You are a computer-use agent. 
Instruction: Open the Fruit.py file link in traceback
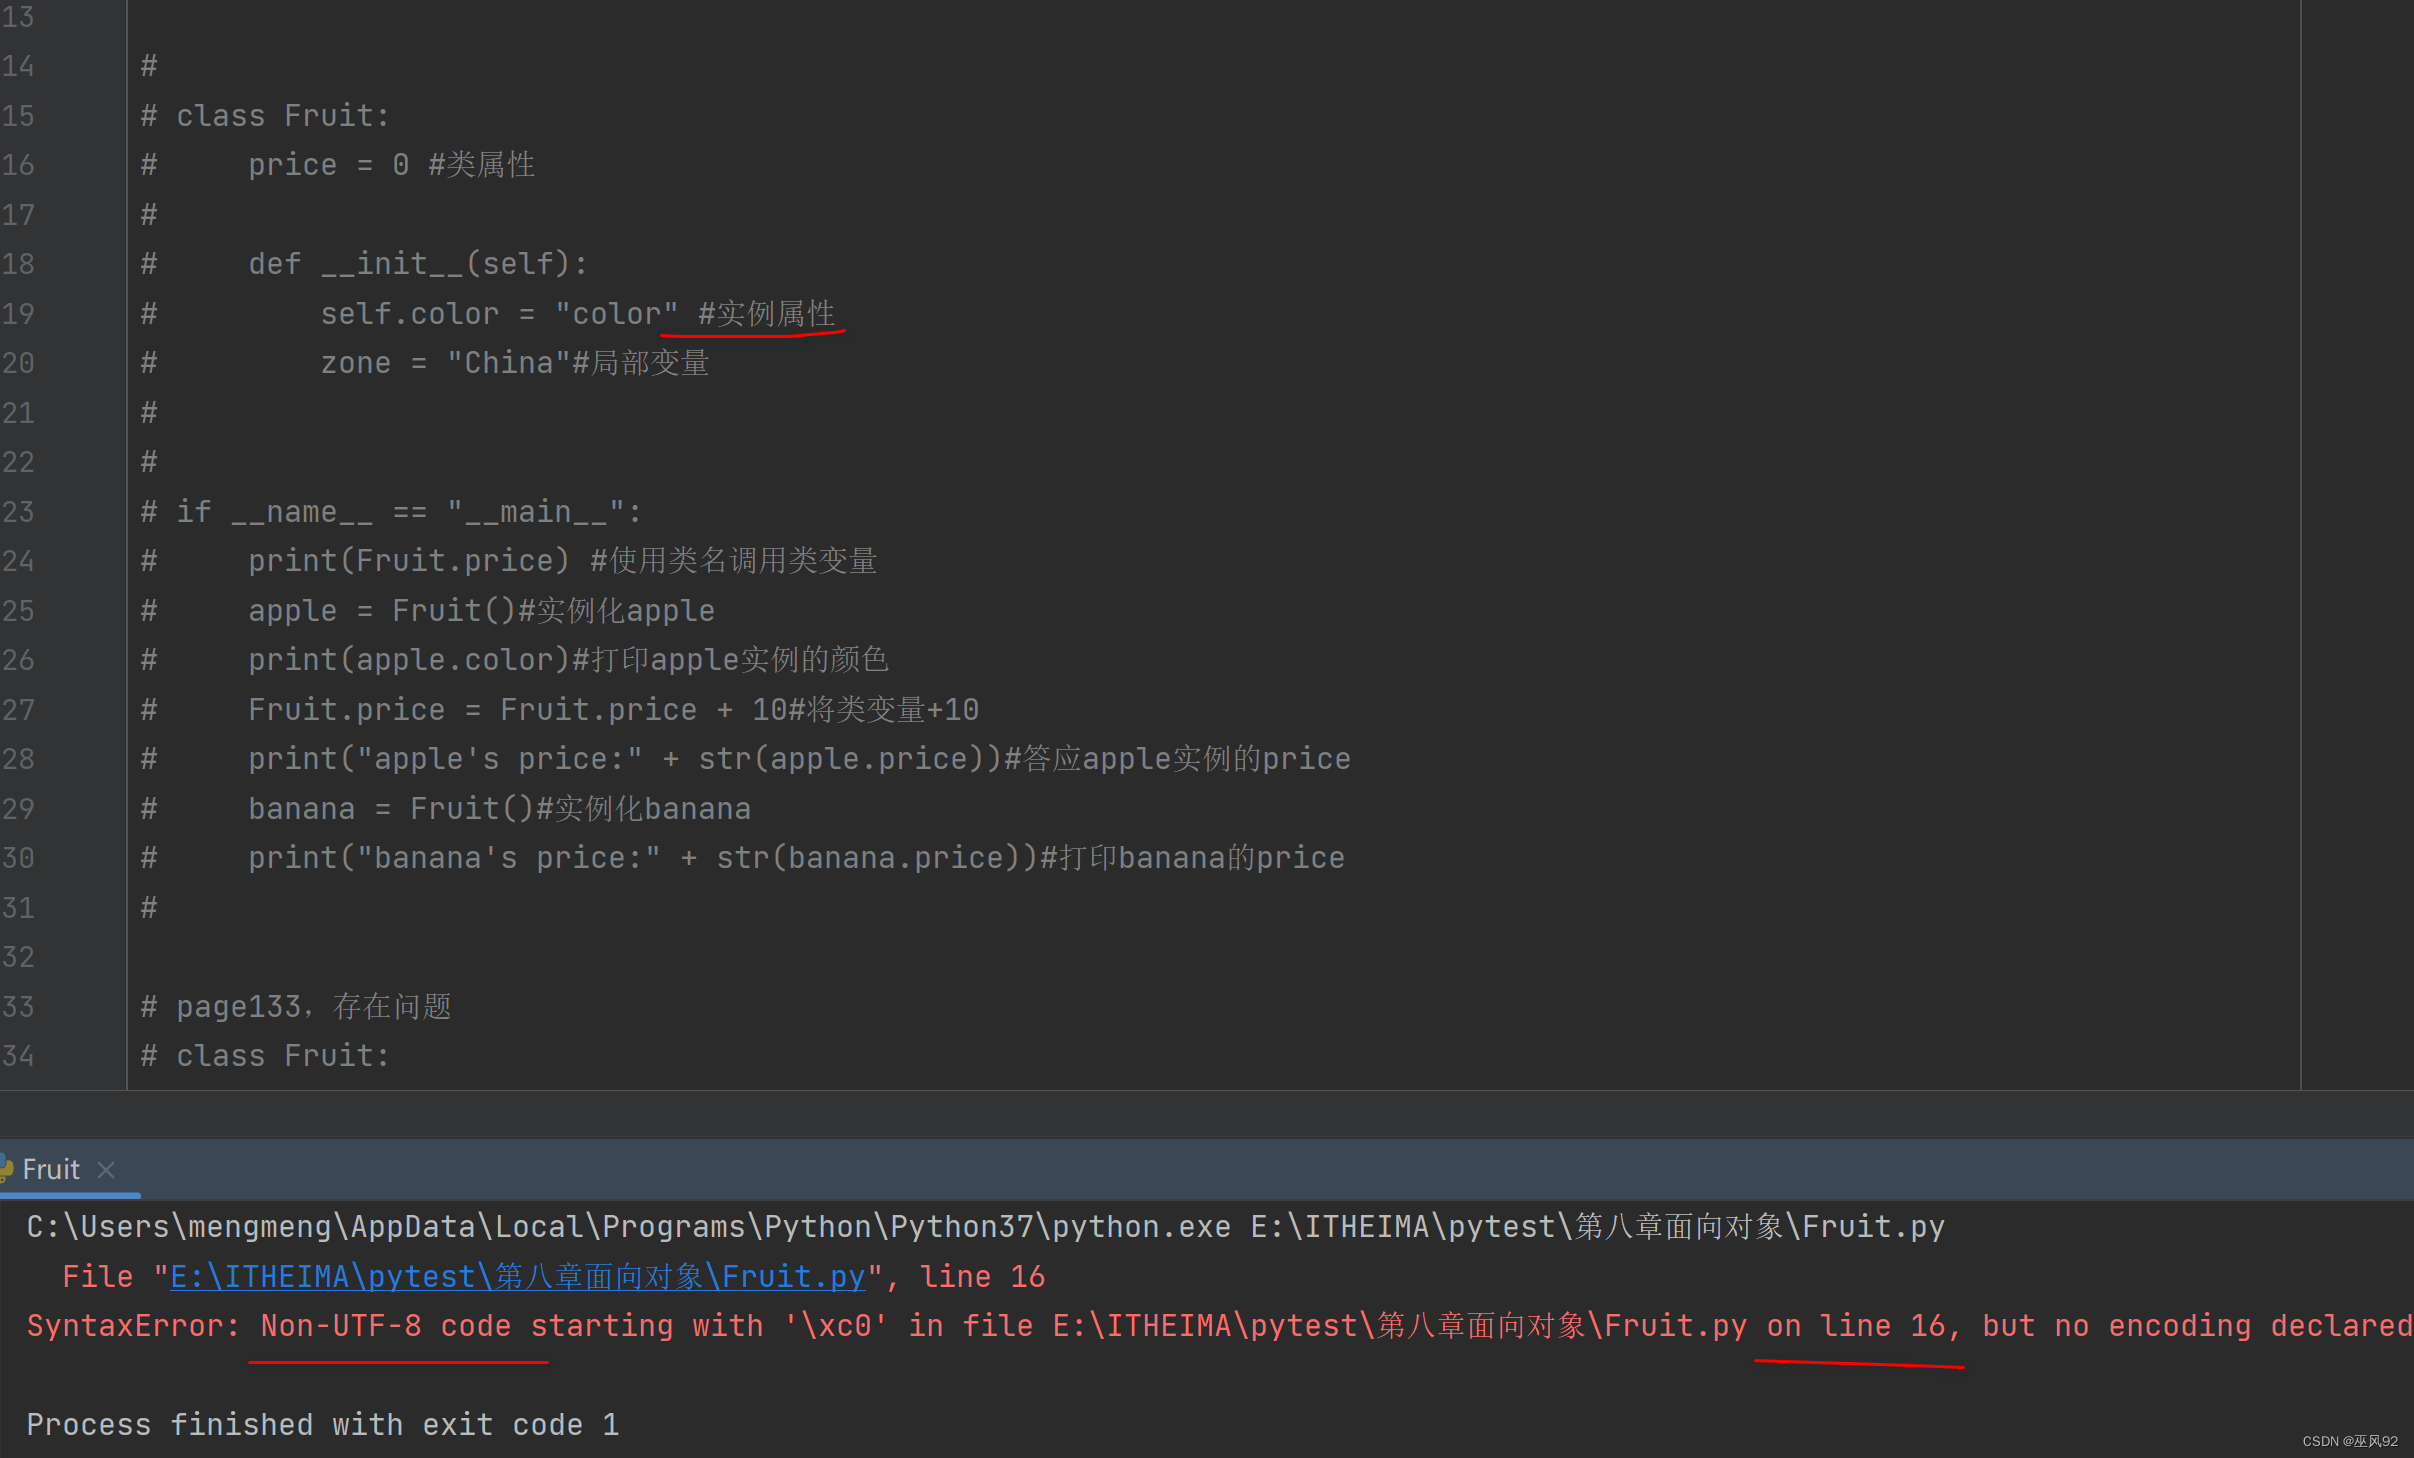(x=517, y=1276)
